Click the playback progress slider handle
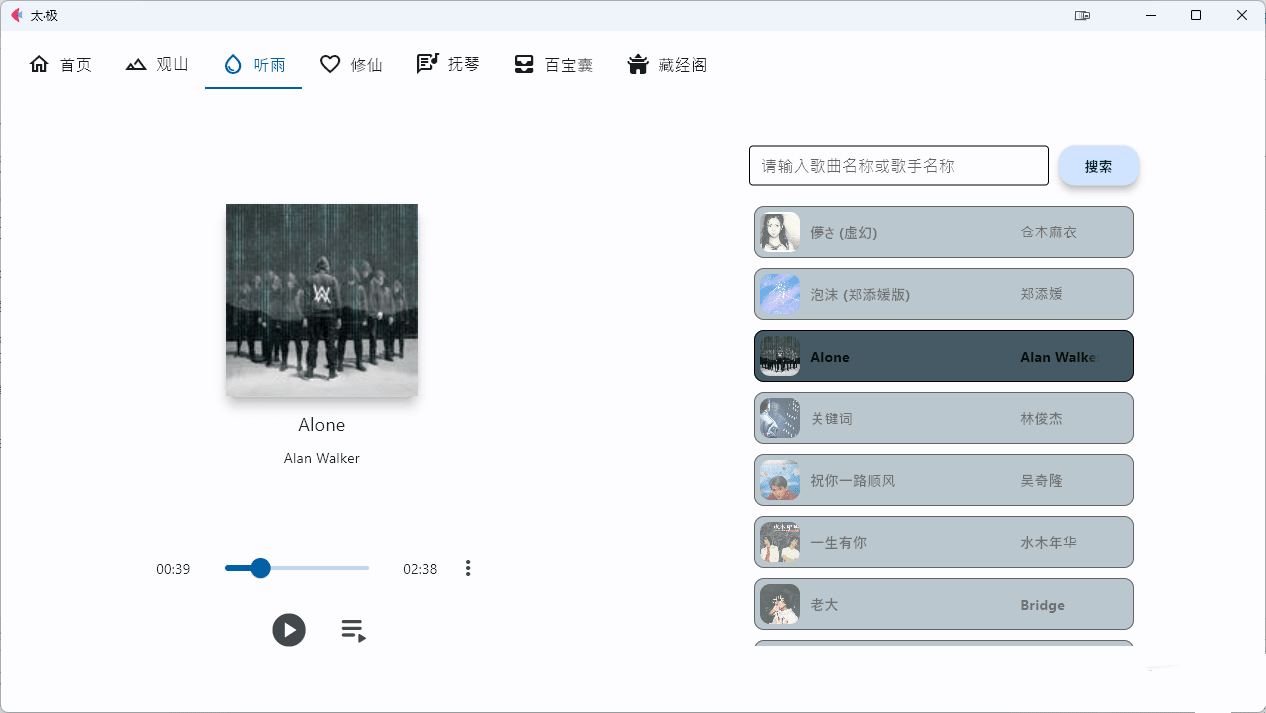The image size is (1266, 713). pyautogui.click(x=260, y=568)
